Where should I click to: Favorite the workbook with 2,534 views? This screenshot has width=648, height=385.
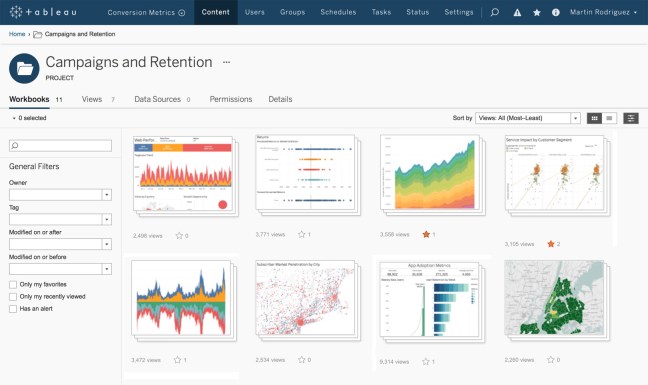[x=302, y=360]
